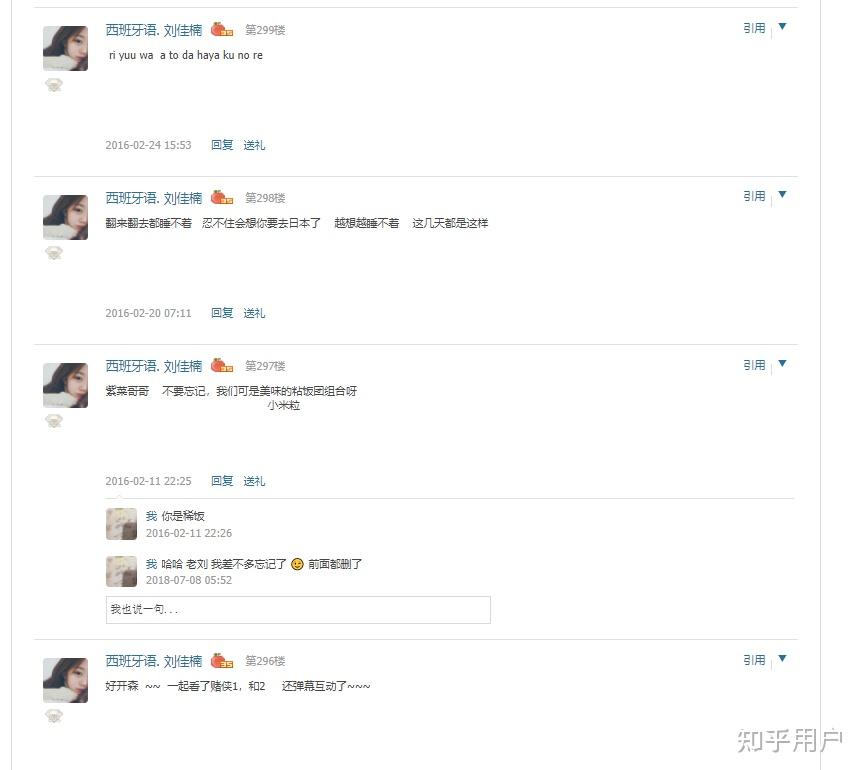The height and width of the screenshot is (770, 867).
Task: Click the smiley emoji in the 2018 comment
Action: [x=297, y=564]
